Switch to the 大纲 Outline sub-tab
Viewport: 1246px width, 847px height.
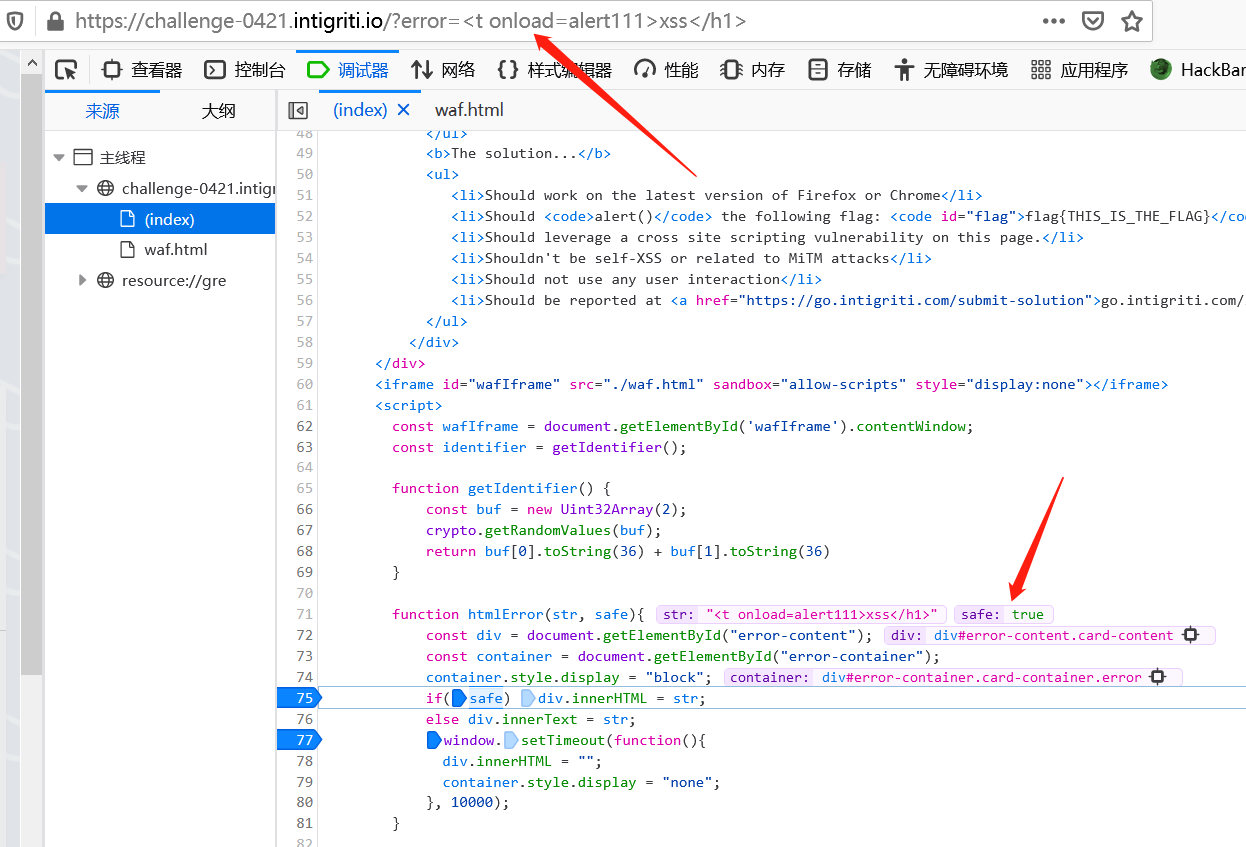click(218, 111)
